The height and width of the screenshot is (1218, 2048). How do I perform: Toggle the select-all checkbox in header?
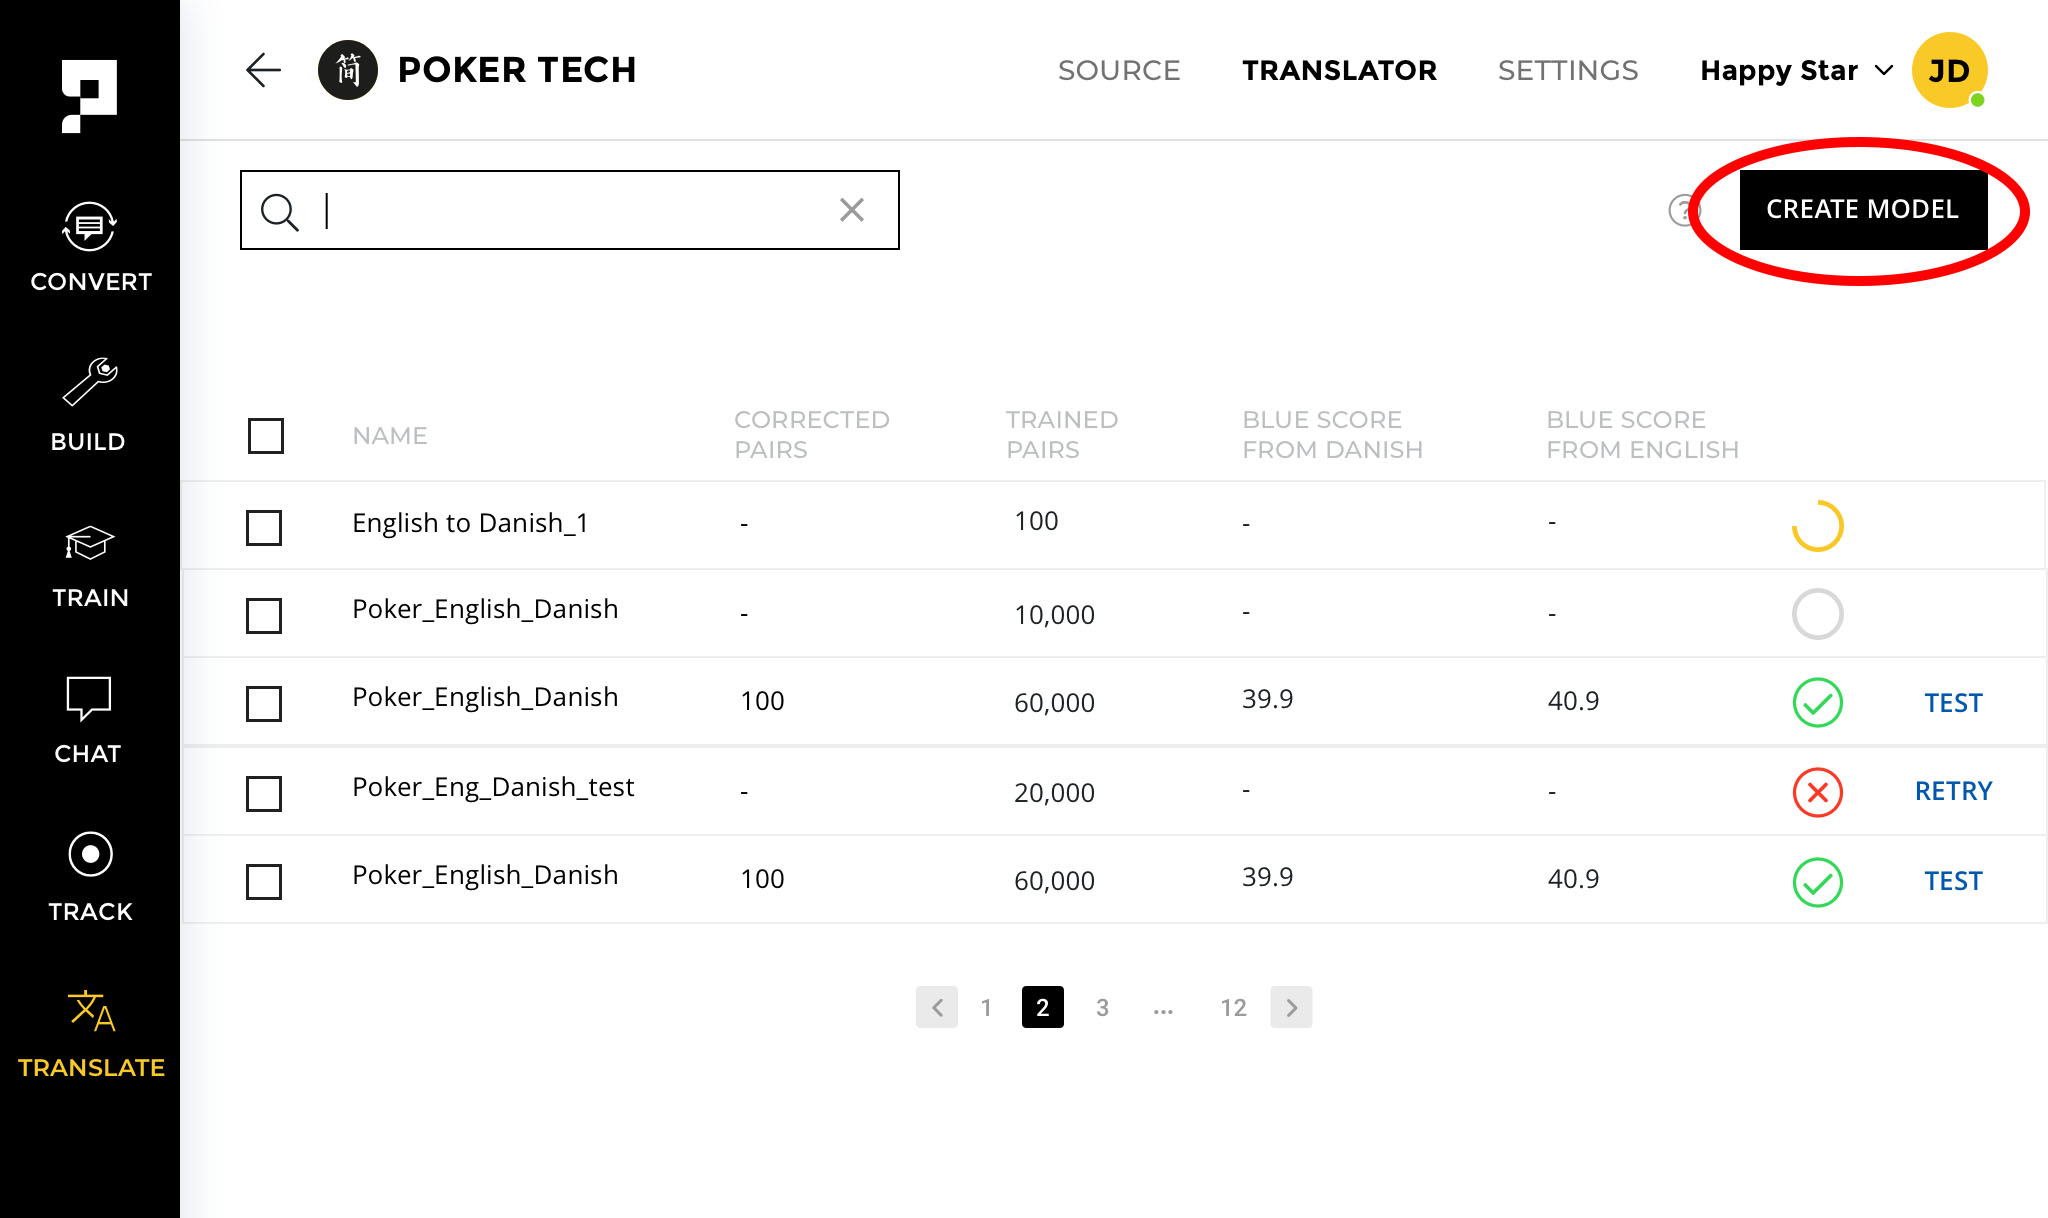coord(266,435)
